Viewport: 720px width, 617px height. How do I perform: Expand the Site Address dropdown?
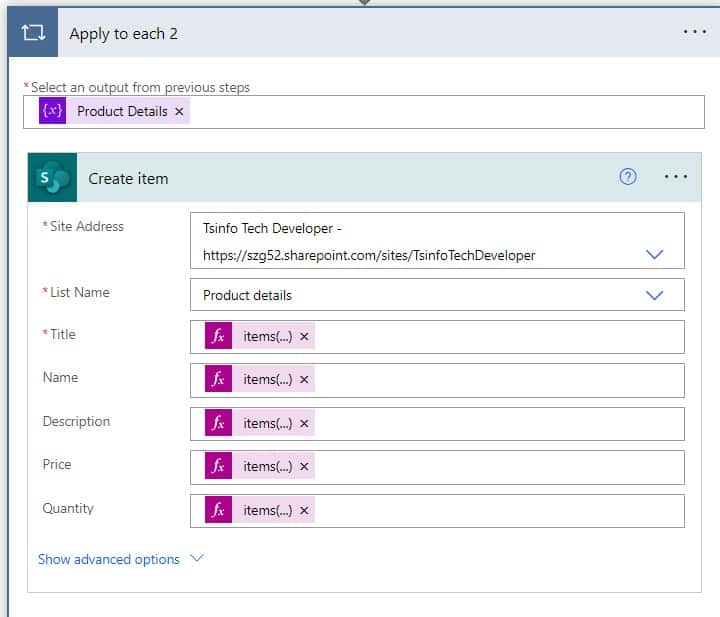click(654, 254)
